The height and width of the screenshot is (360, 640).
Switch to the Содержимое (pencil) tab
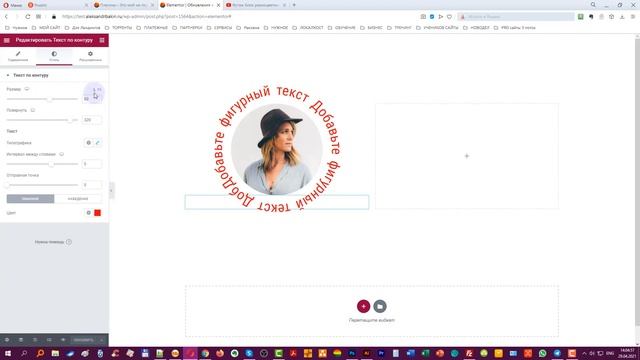pos(18,56)
